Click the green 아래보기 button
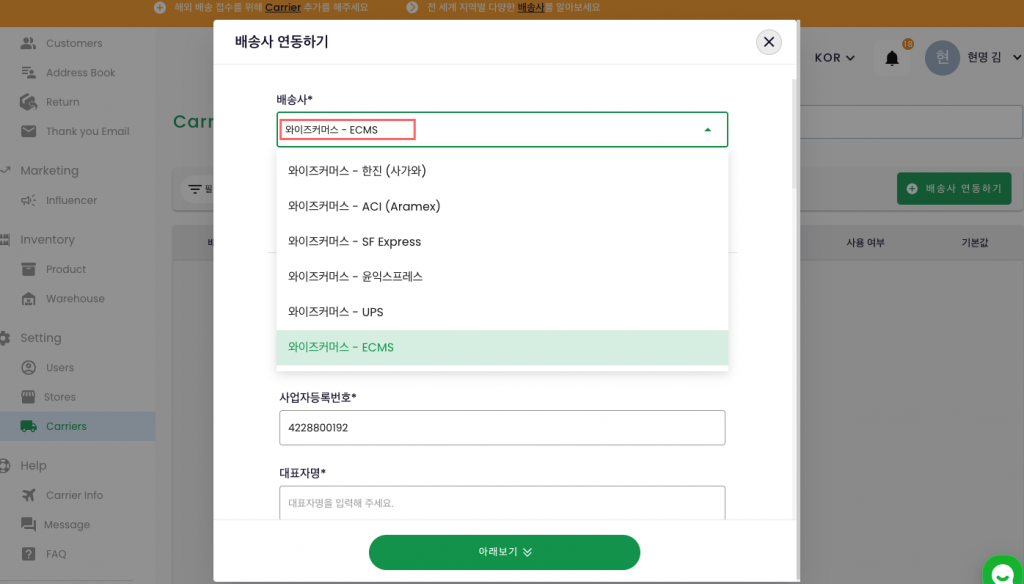Screen dimensions: 1024x584 coord(504,552)
